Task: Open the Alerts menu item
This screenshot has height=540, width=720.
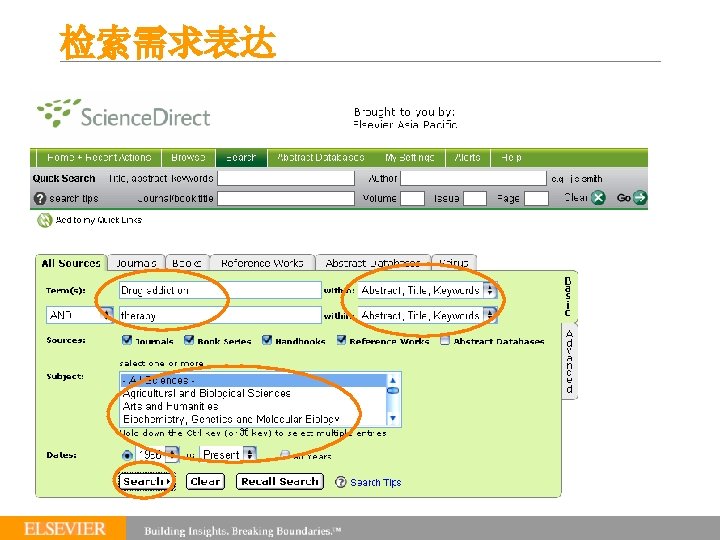Action: [467, 158]
